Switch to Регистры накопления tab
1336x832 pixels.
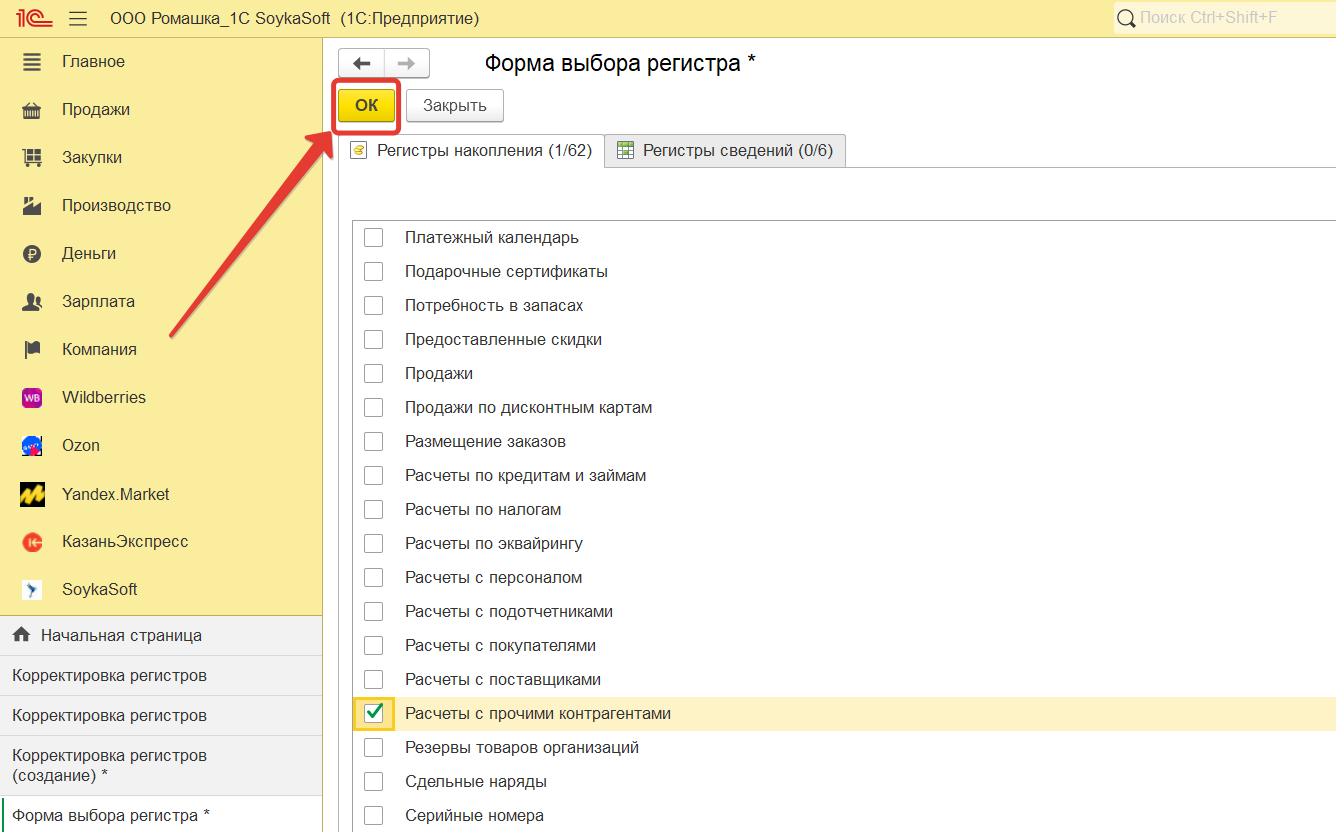(x=472, y=151)
